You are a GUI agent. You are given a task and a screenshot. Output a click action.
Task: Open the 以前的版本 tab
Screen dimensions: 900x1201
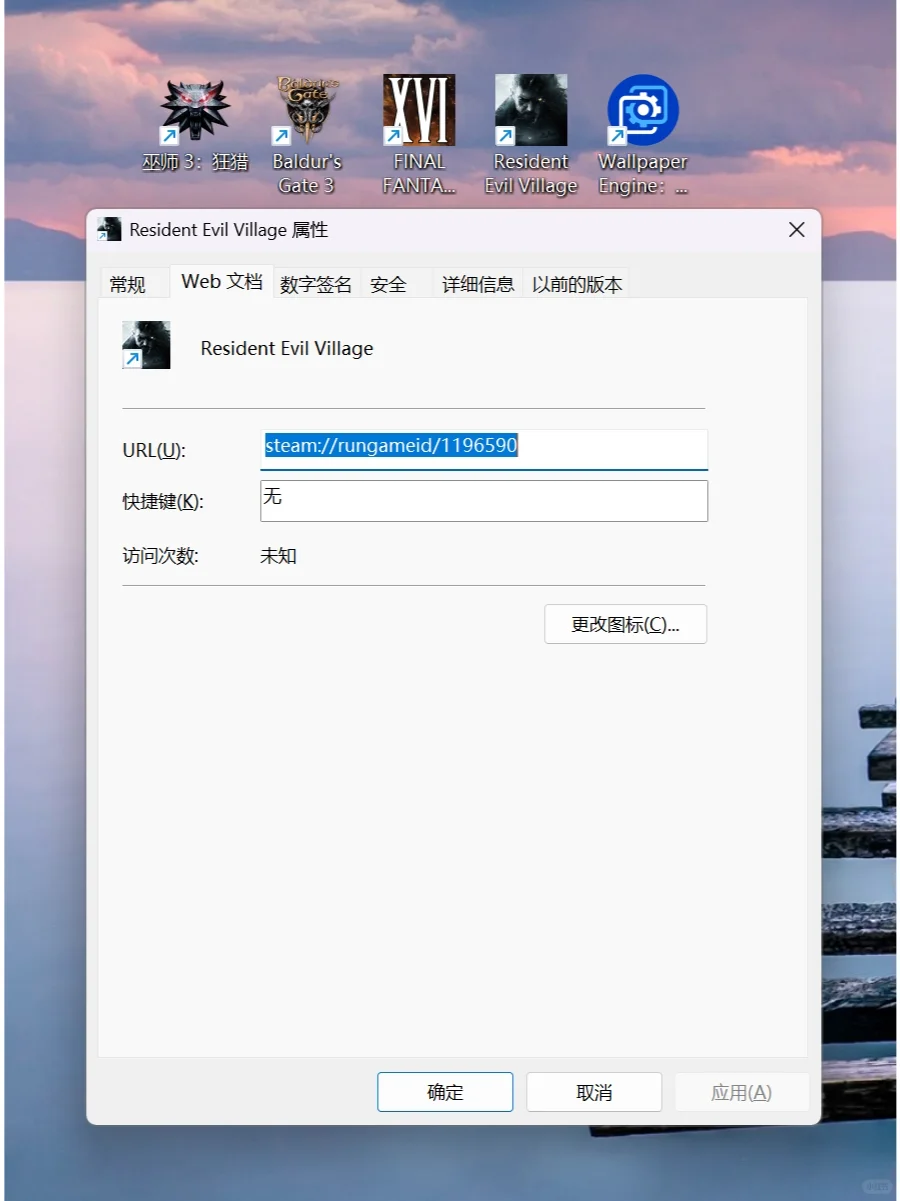[x=577, y=284]
